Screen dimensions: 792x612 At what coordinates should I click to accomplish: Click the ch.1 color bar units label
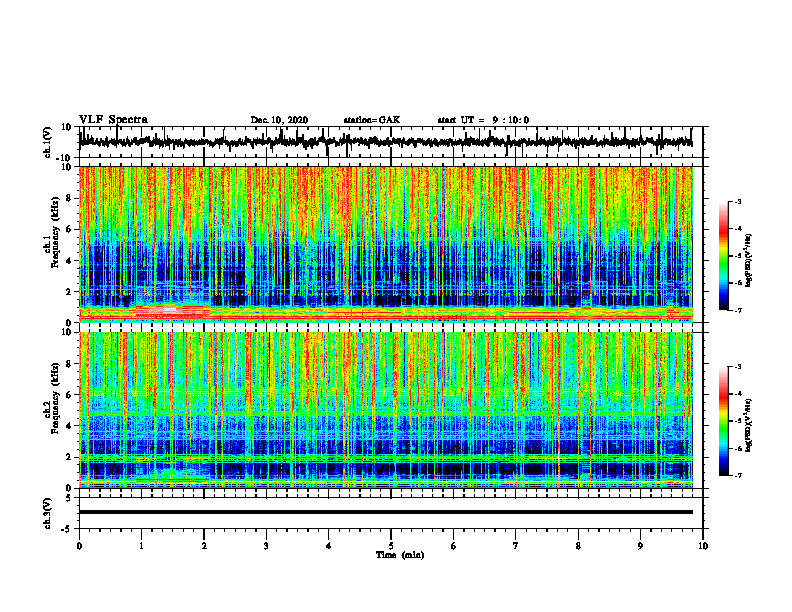(x=750, y=261)
